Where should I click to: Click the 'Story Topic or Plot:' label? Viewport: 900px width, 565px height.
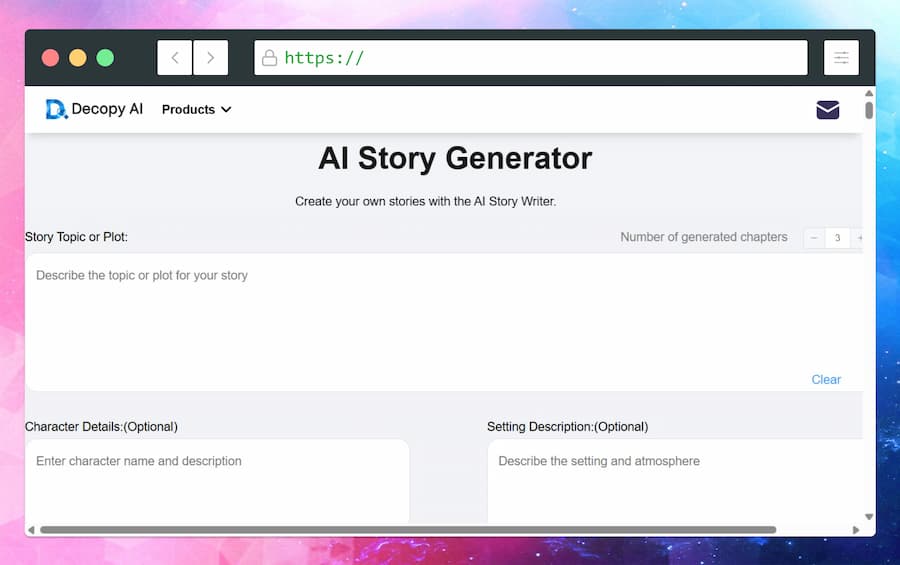(x=76, y=237)
